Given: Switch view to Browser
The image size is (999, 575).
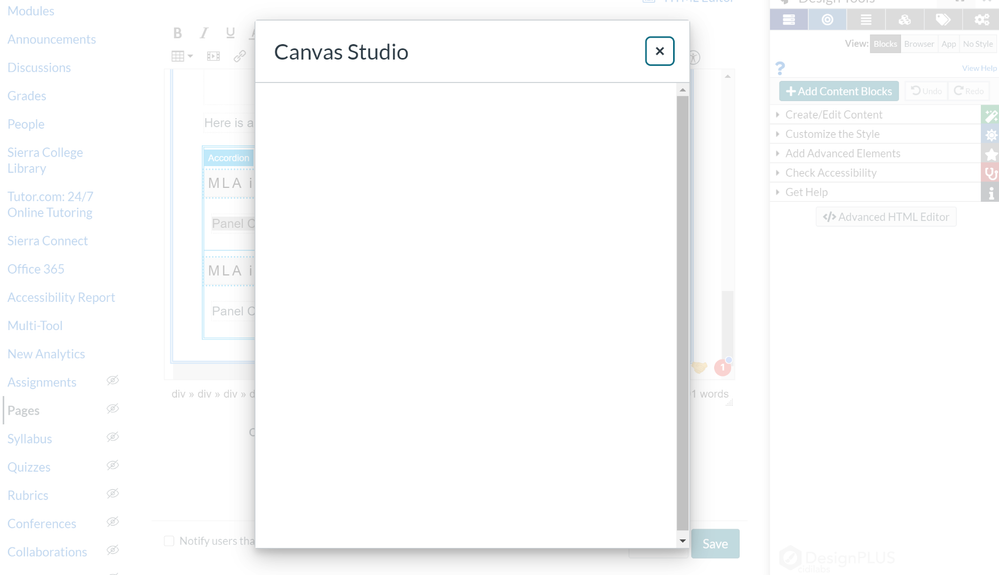Looking at the screenshot, I should [x=919, y=44].
